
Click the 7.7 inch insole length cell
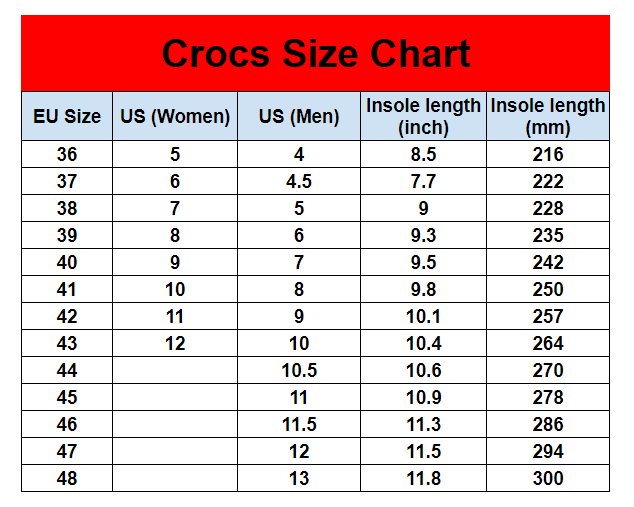[x=423, y=182]
